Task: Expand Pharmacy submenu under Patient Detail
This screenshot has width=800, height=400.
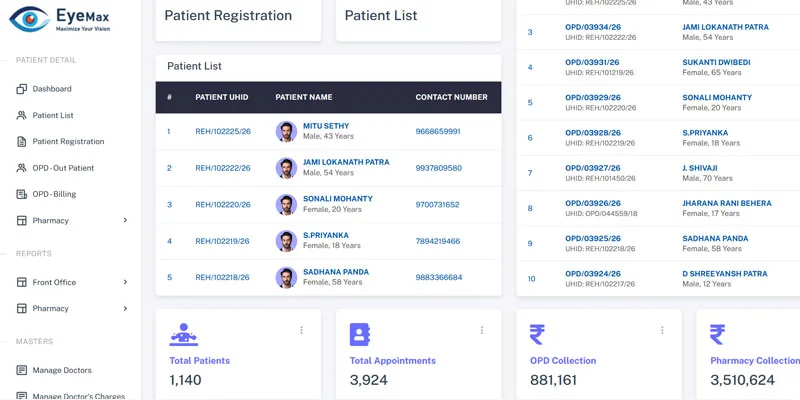Action: [126, 220]
